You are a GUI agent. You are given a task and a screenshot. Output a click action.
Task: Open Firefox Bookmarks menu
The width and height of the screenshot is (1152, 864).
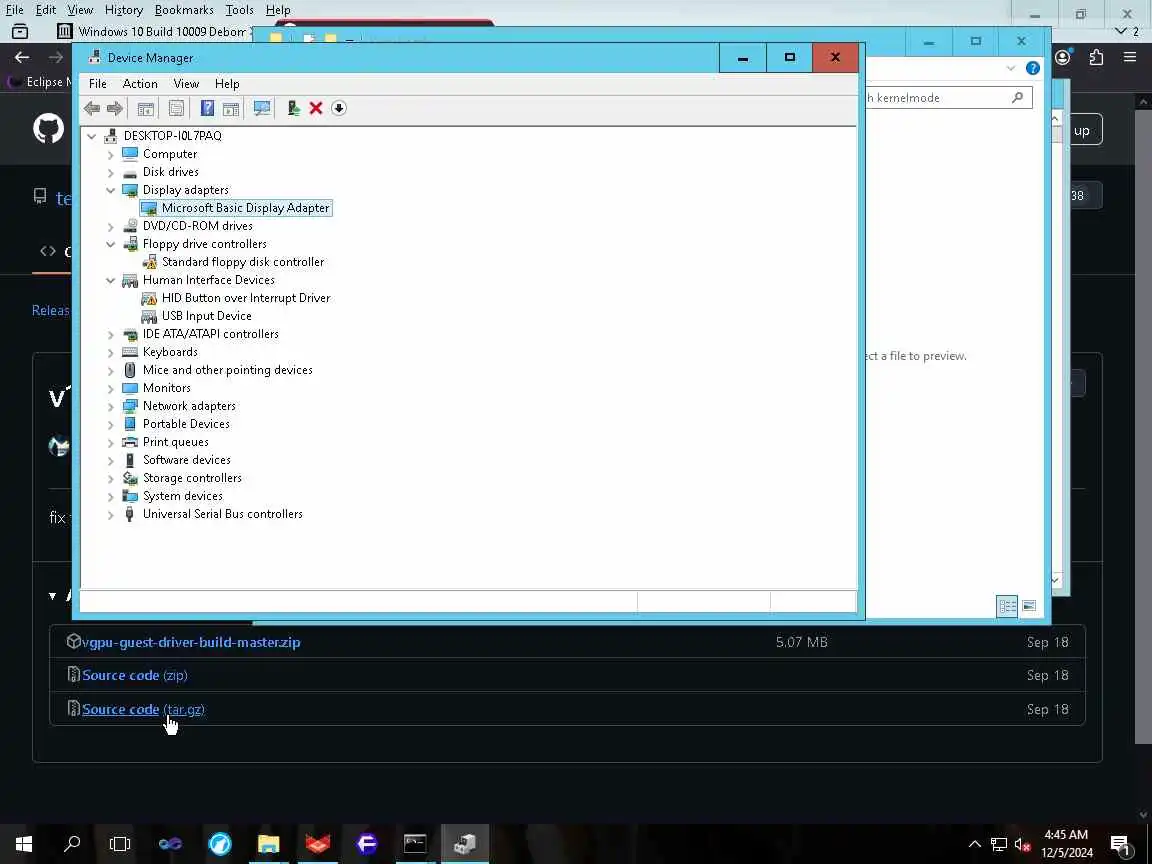184,10
